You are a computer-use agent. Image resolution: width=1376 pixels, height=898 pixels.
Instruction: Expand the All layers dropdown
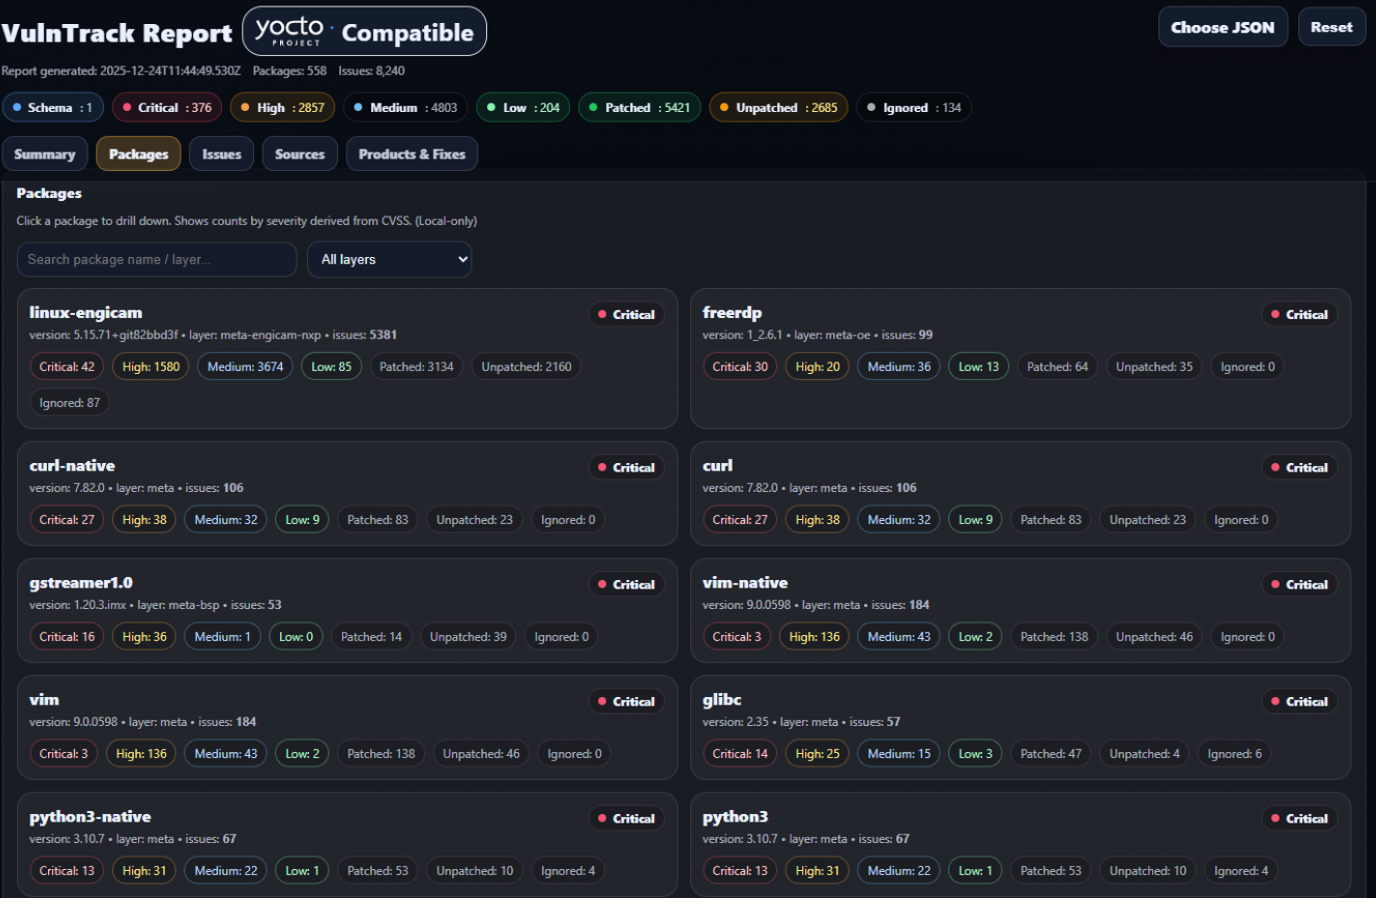[x=390, y=259]
